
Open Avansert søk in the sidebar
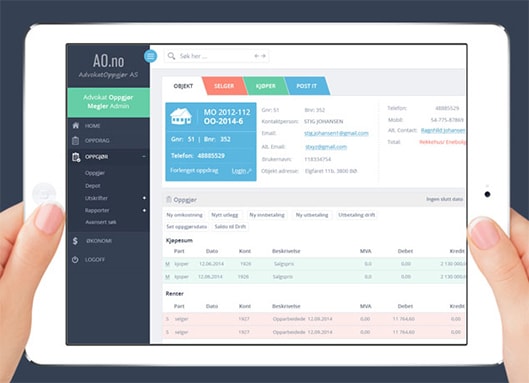pyautogui.click(x=101, y=222)
